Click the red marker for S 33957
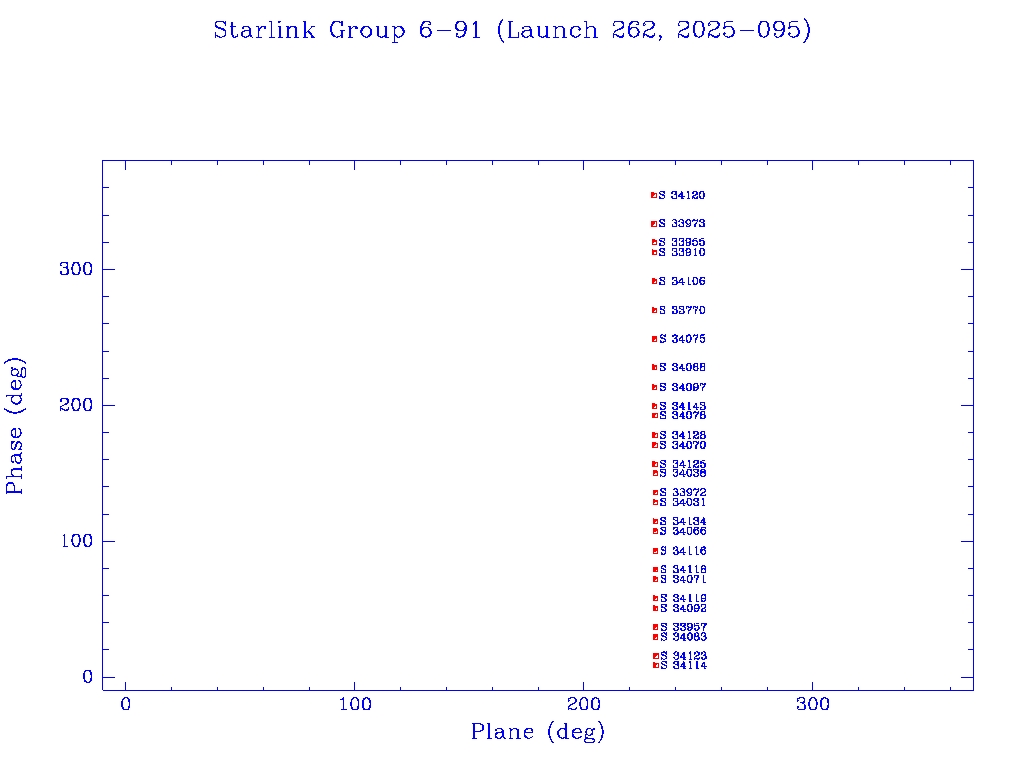This screenshot has height=768, width=1024. pos(655,627)
